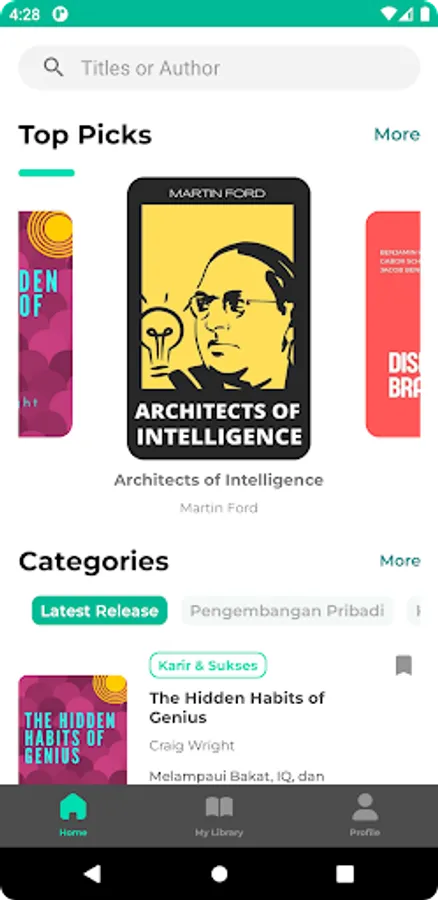Open the Architects of Intelligence cover
Screen dimensions: 438x900
coord(219,318)
